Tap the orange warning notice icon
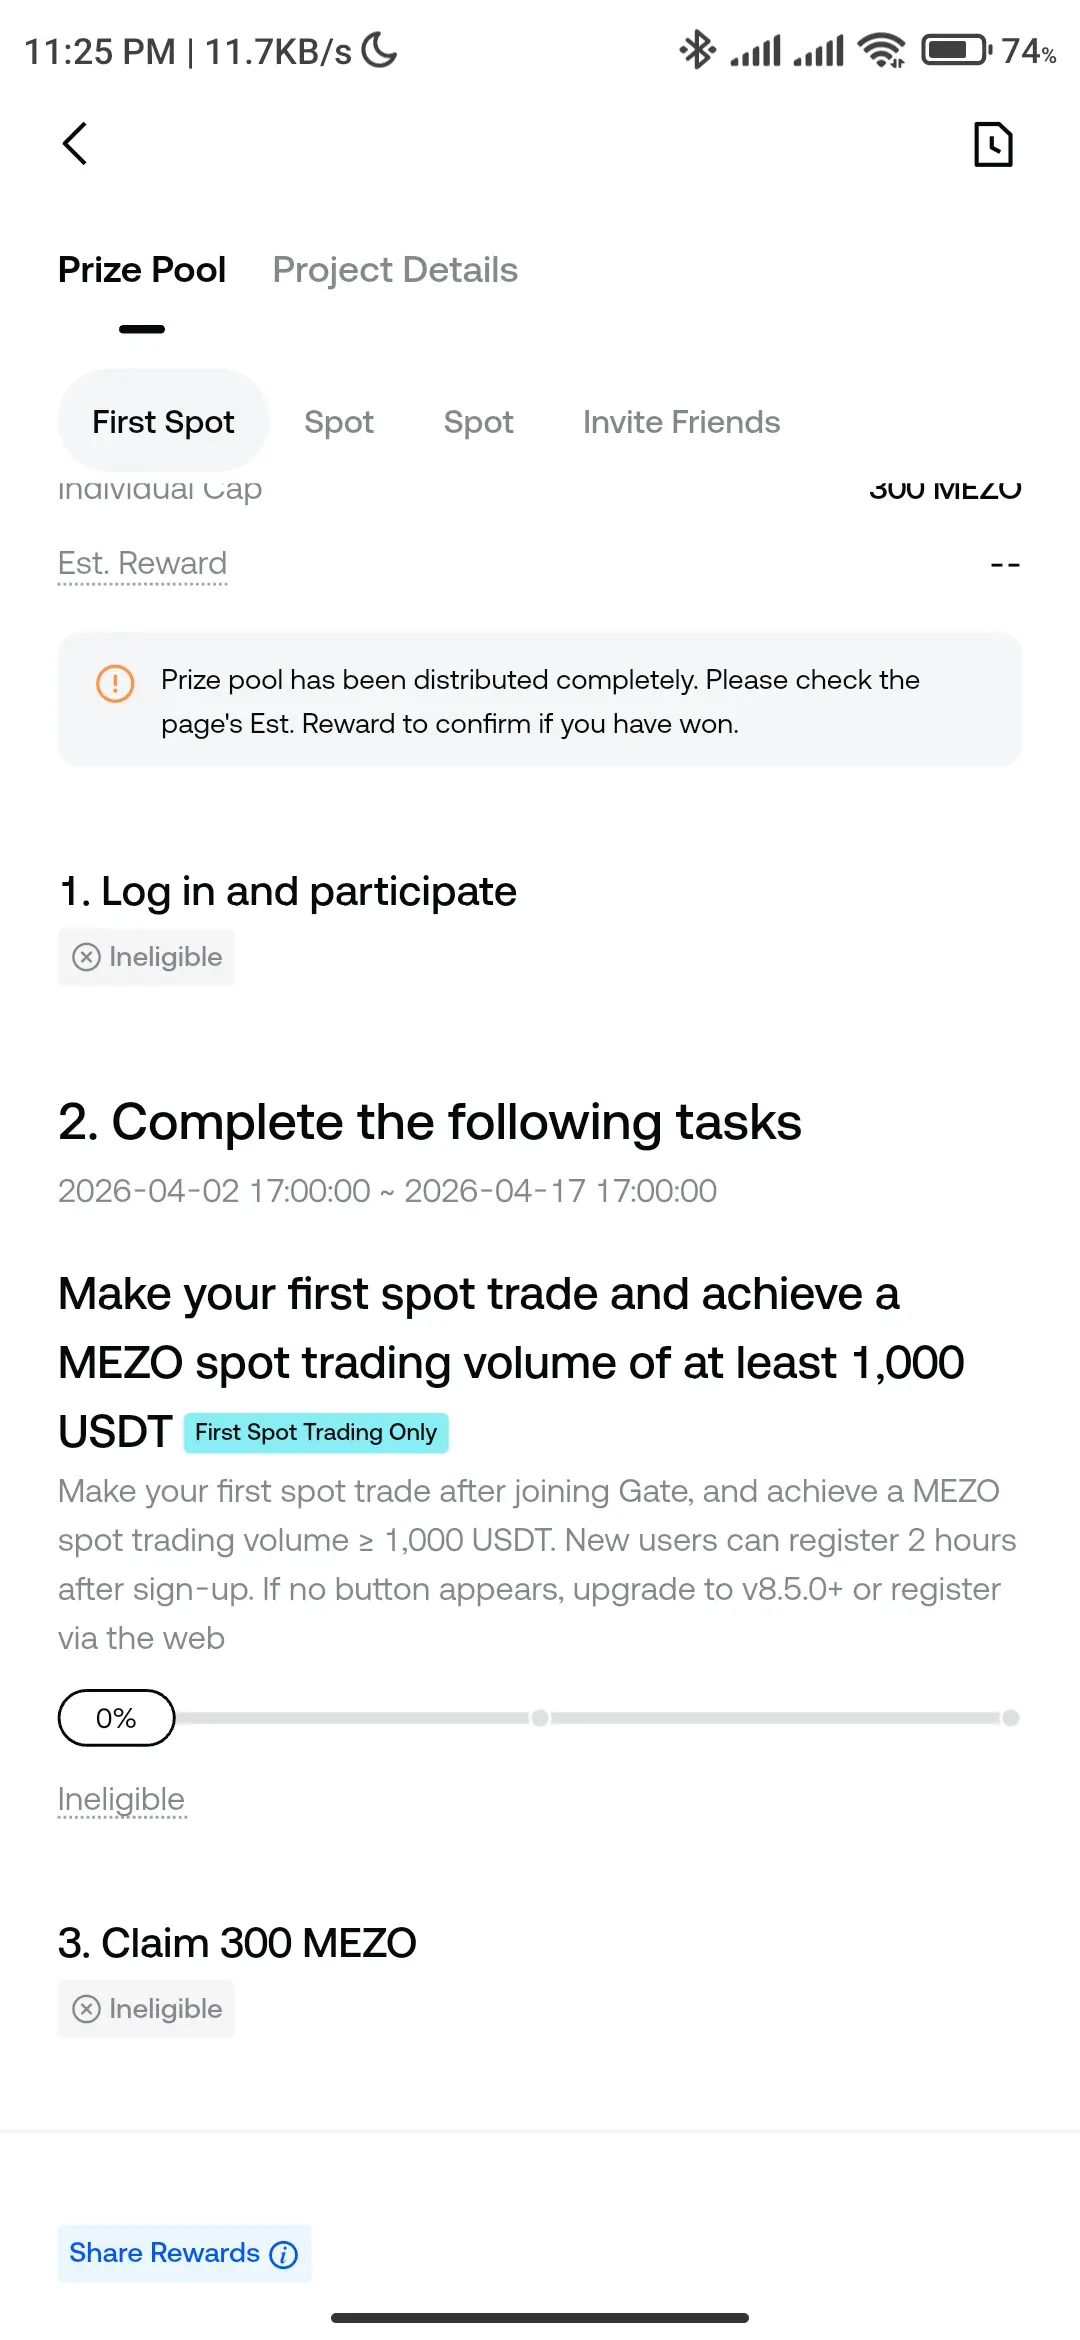 (x=115, y=684)
